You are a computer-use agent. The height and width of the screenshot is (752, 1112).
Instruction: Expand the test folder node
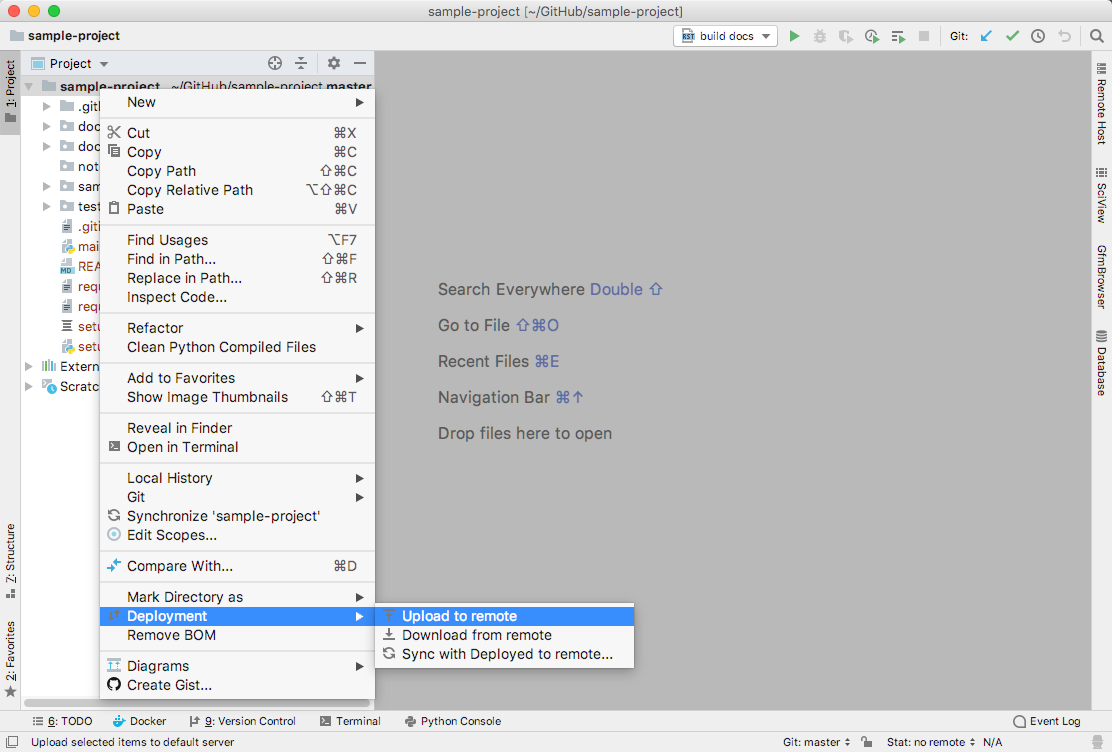point(47,206)
